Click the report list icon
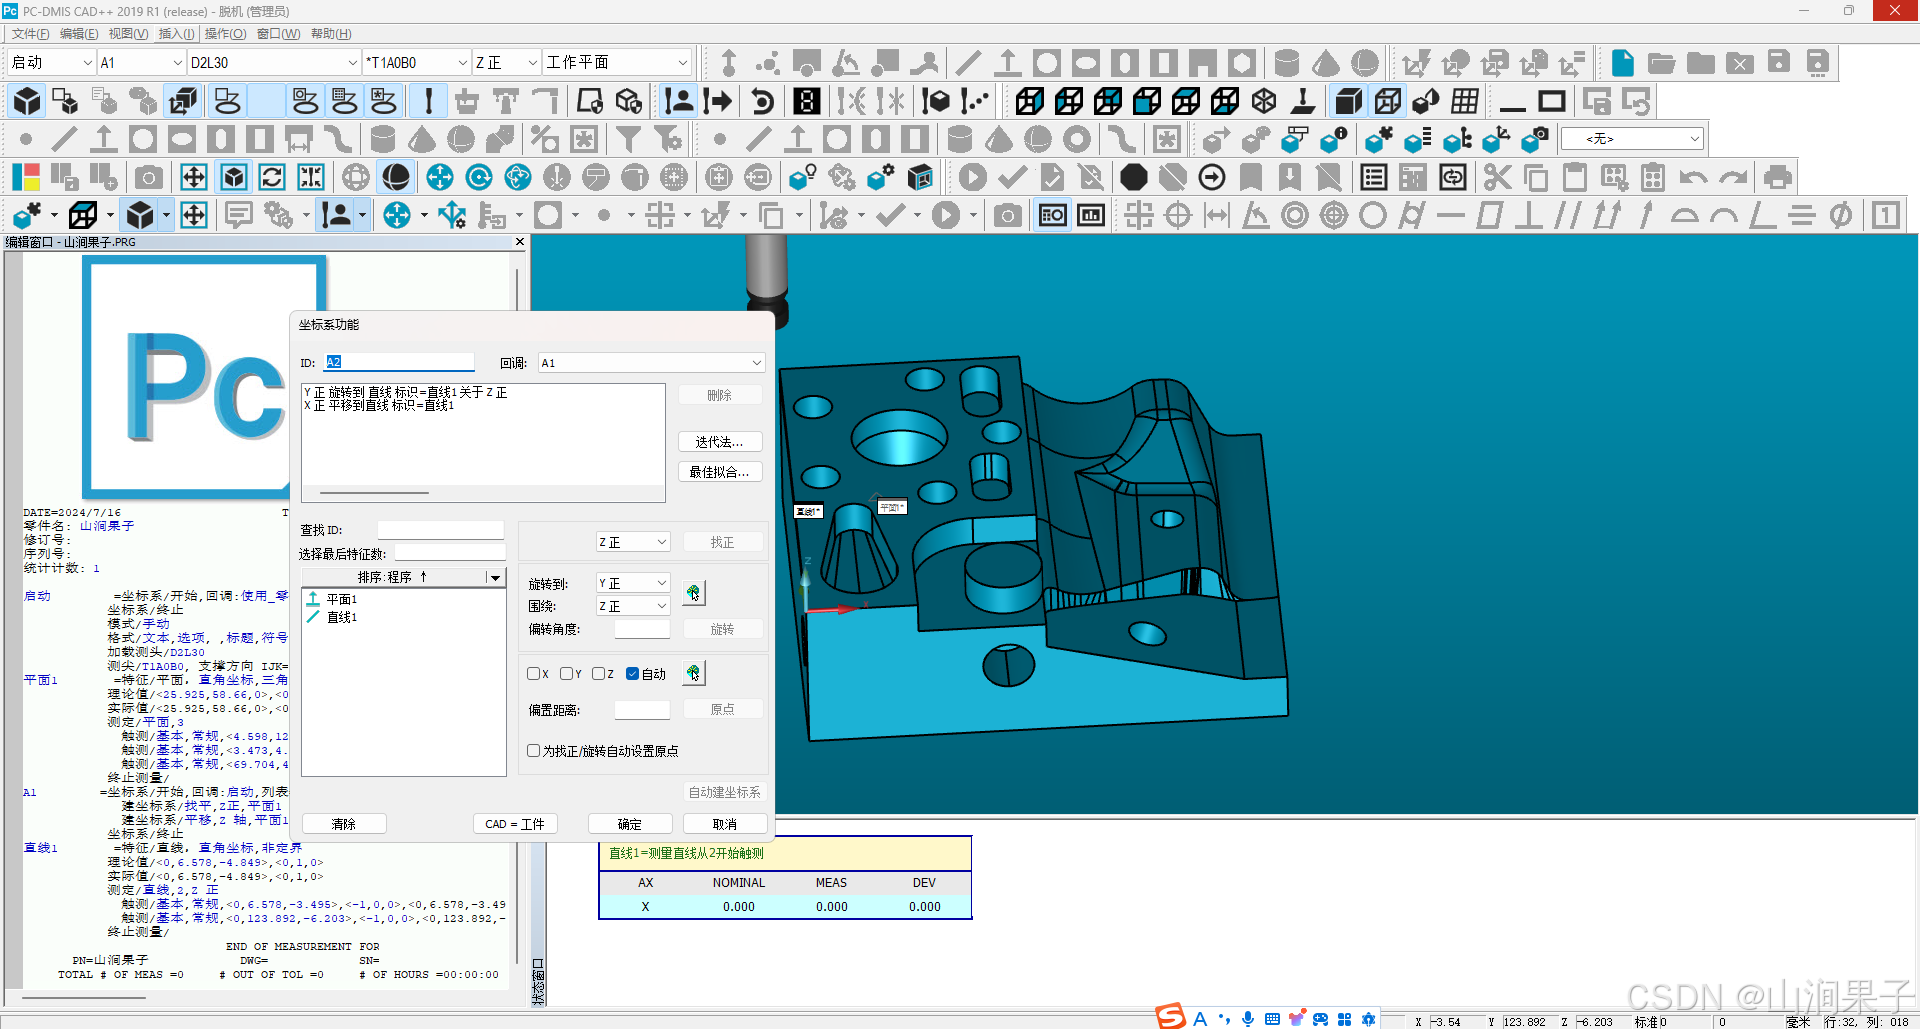Screen dimensions: 1920x1029 [1374, 178]
